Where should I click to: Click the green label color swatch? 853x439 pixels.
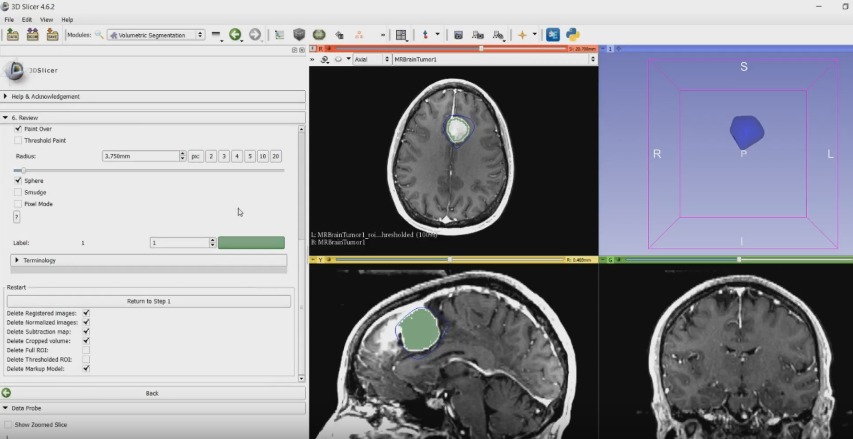click(251, 242)
